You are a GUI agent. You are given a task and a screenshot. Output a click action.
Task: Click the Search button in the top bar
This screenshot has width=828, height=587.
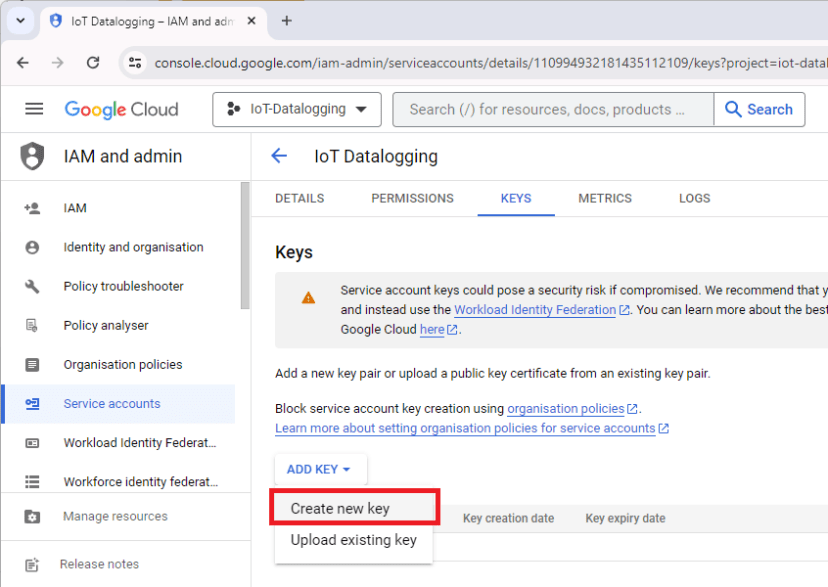pyautogui.click(x=759, y=109)
